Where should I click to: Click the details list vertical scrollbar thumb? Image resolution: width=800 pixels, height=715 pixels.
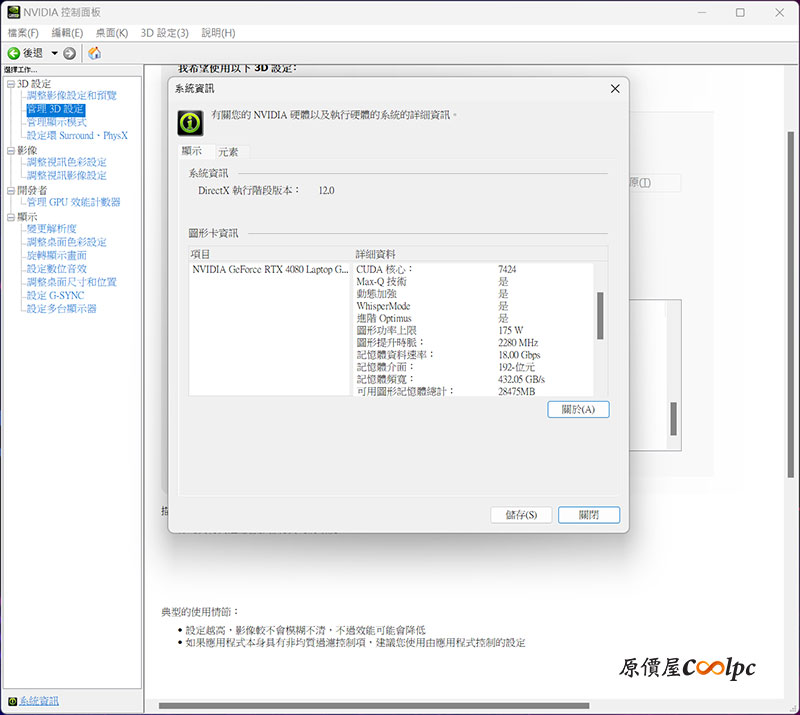600,315
